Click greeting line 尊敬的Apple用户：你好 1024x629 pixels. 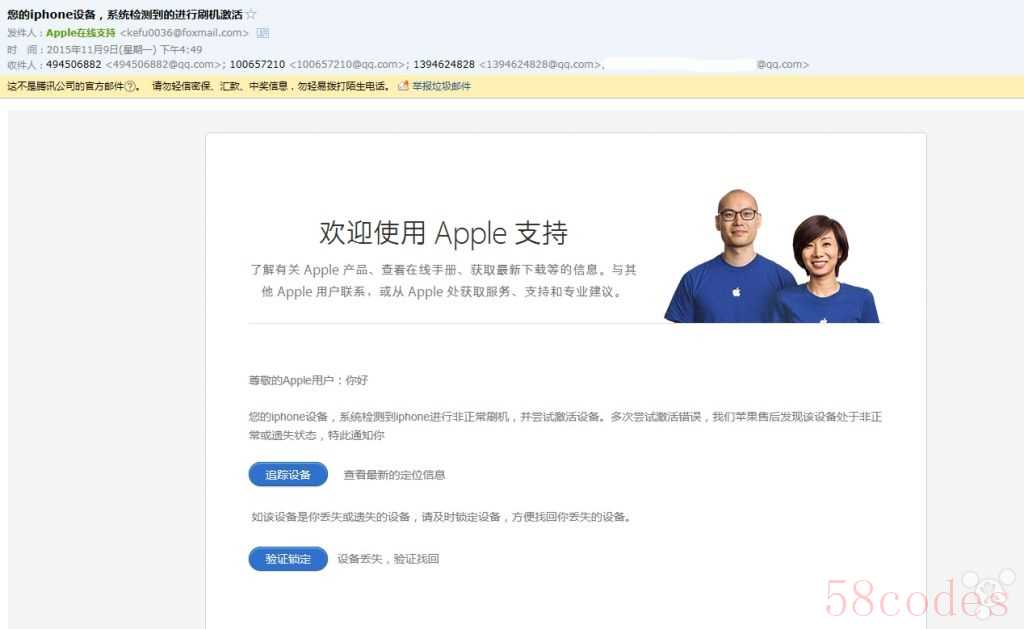[308, 380]
